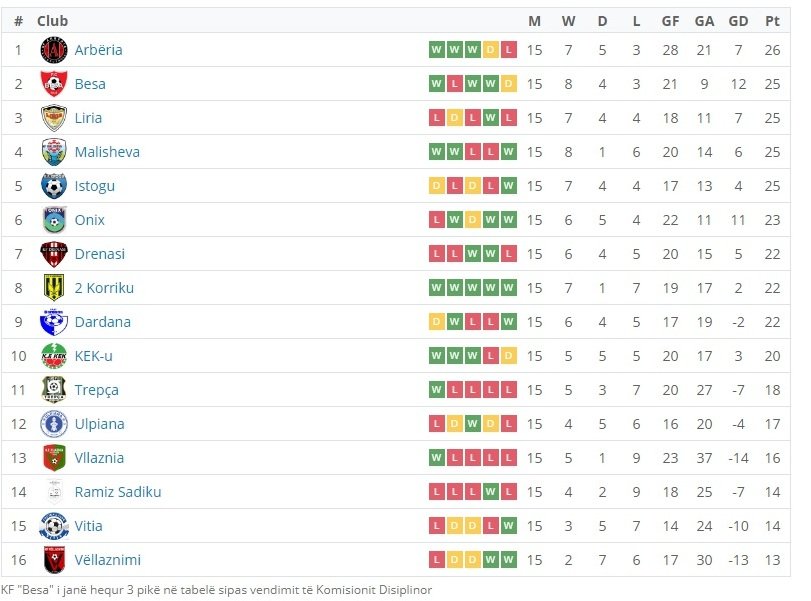Open the Drenasi team page link
This screenshot has height=601, width=811.
(x=99, y=254)
